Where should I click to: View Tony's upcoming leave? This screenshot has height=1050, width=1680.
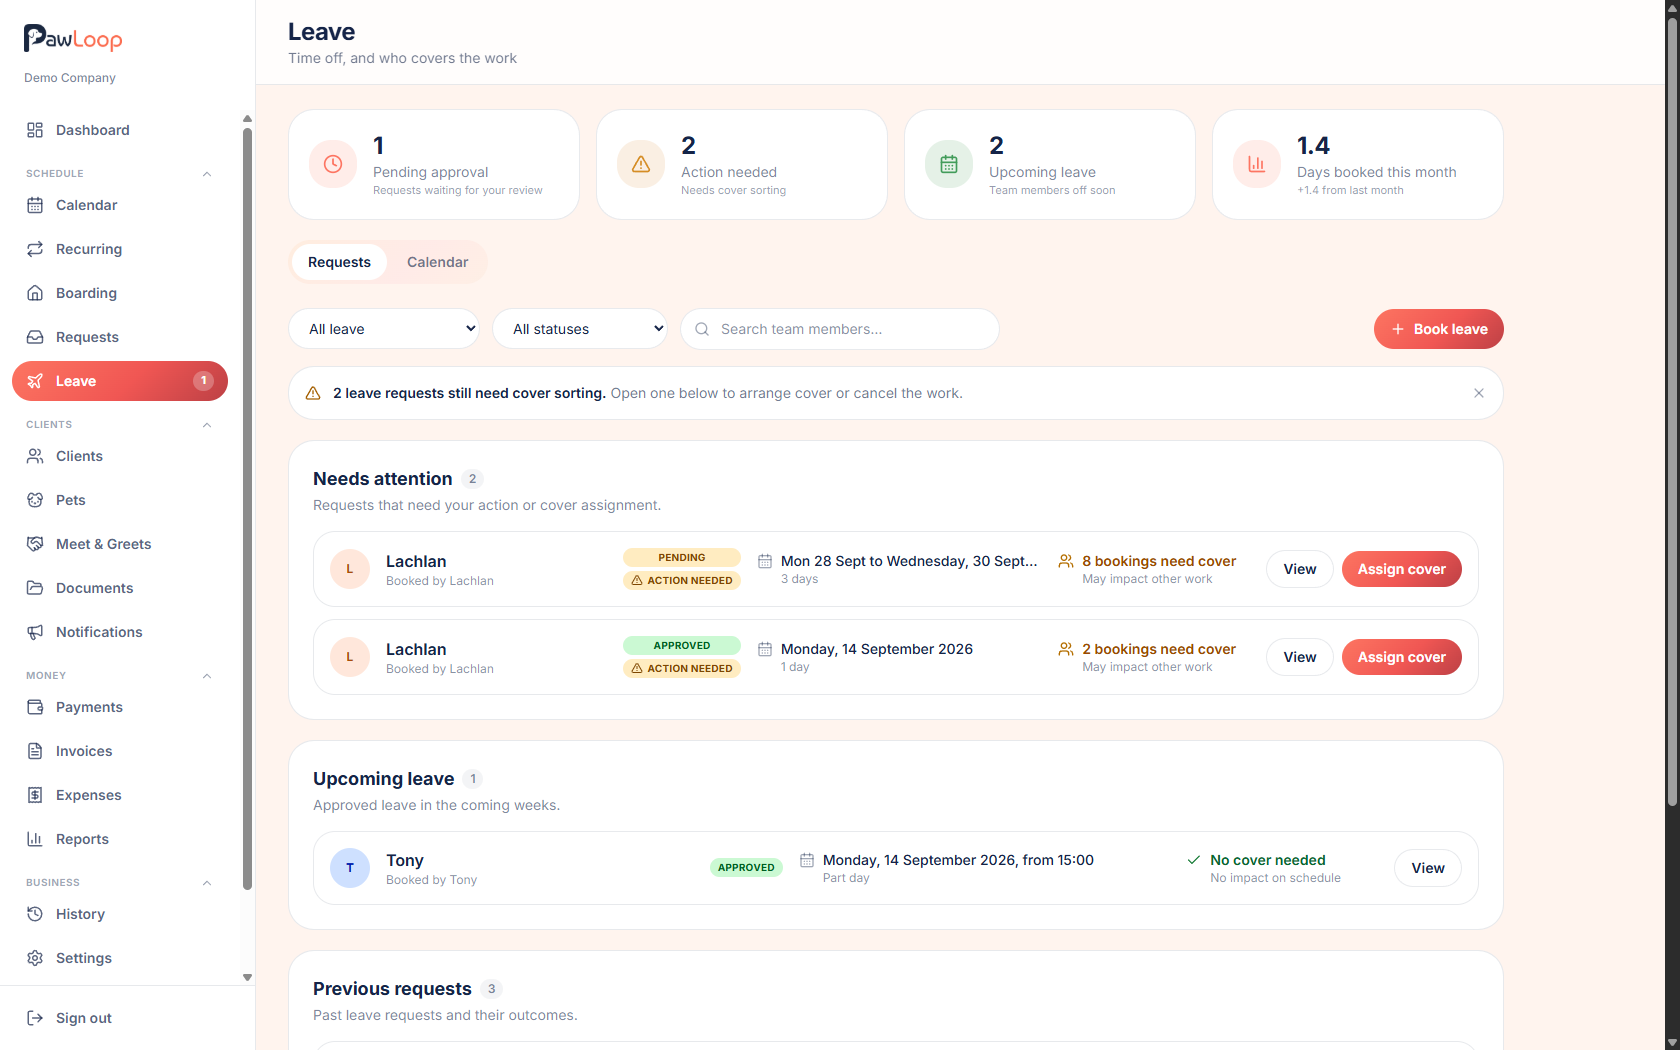(x=1428, y=868)
